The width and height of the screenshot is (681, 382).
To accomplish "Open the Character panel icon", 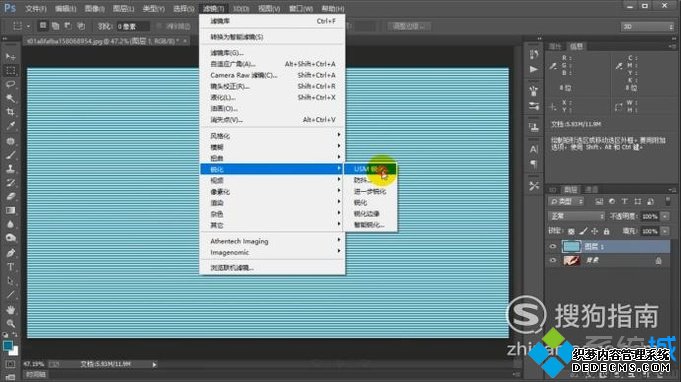I will (x=534, y=149).
